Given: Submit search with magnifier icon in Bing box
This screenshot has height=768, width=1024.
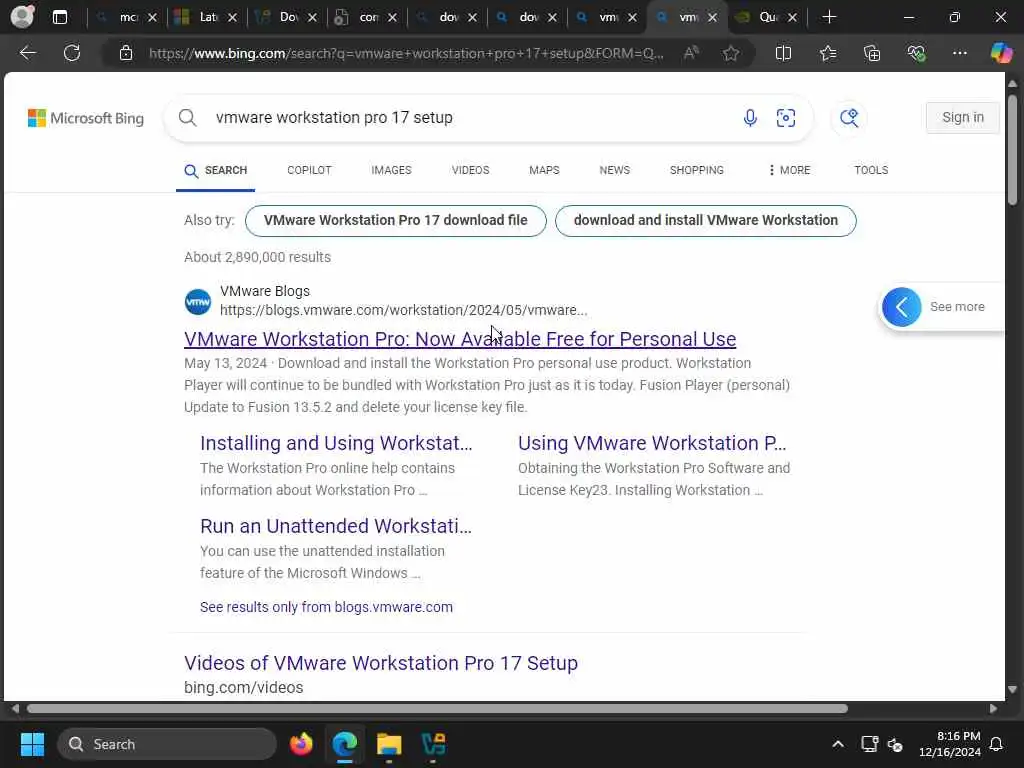Looking at the screenshot, I should point(187,118).
